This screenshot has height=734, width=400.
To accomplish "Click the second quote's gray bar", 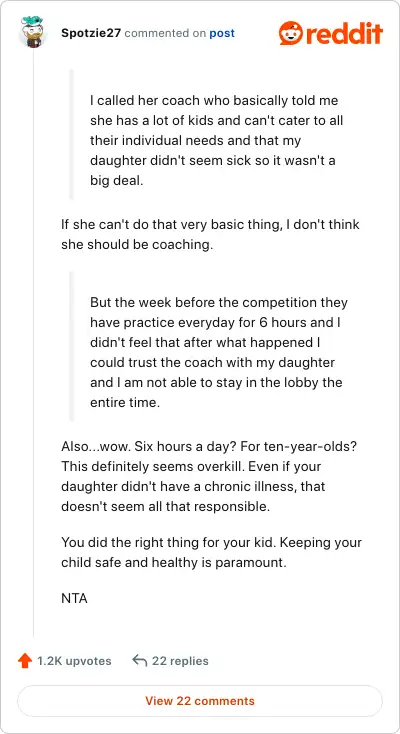I will (71, 346).
